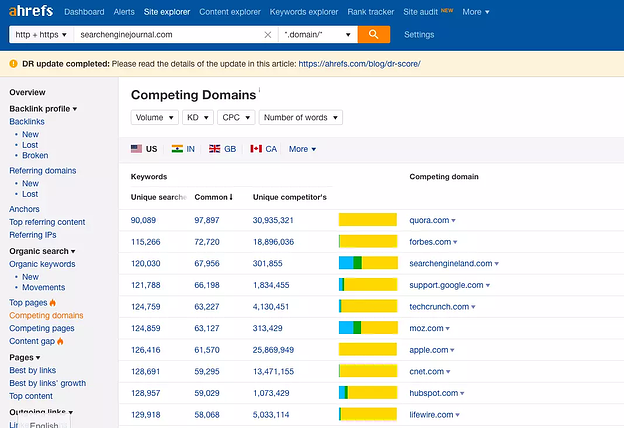The height and width of the screenshot is (428, 624).
Task: Click the 97,897 common keywords value
Action: click(207, 220)
